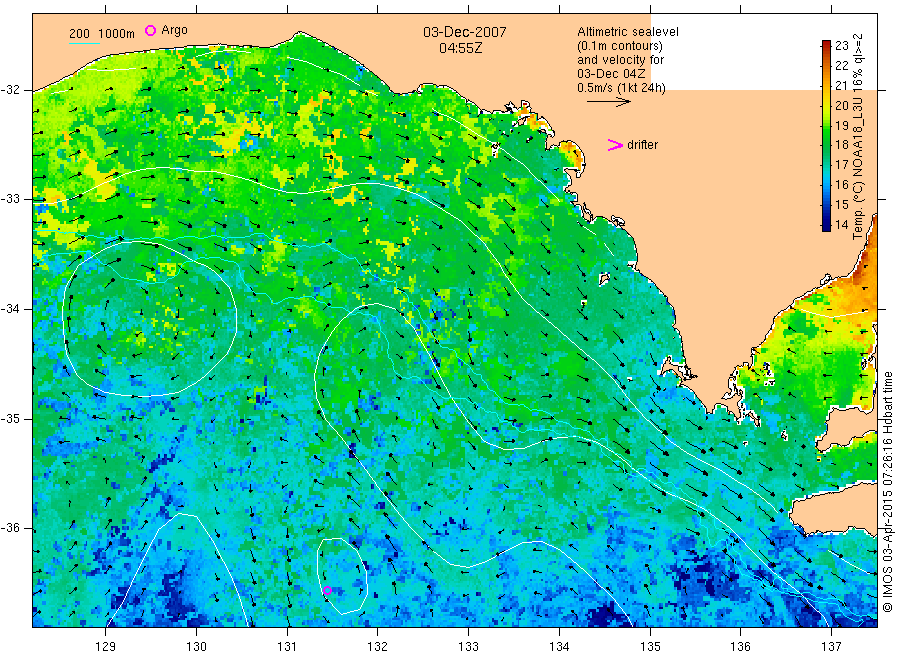Screen dimensions: 900x660
Task: Click the 'drifter' legend label
Action: pos(642,145)
